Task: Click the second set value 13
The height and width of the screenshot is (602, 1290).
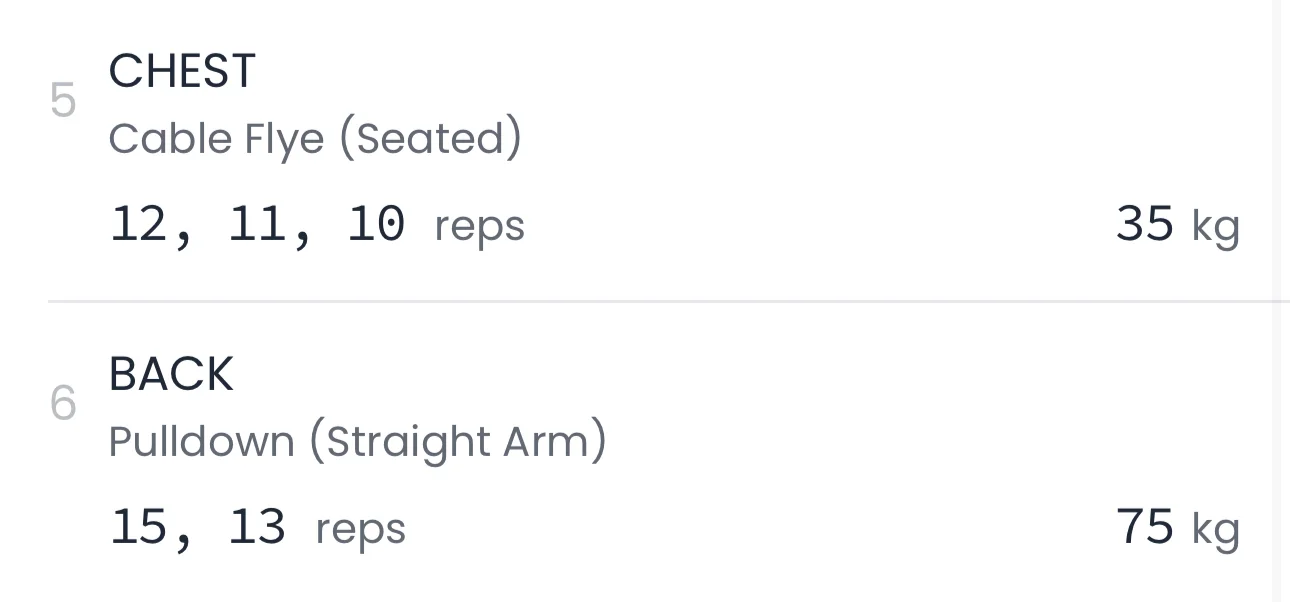Action: (257, 526)
